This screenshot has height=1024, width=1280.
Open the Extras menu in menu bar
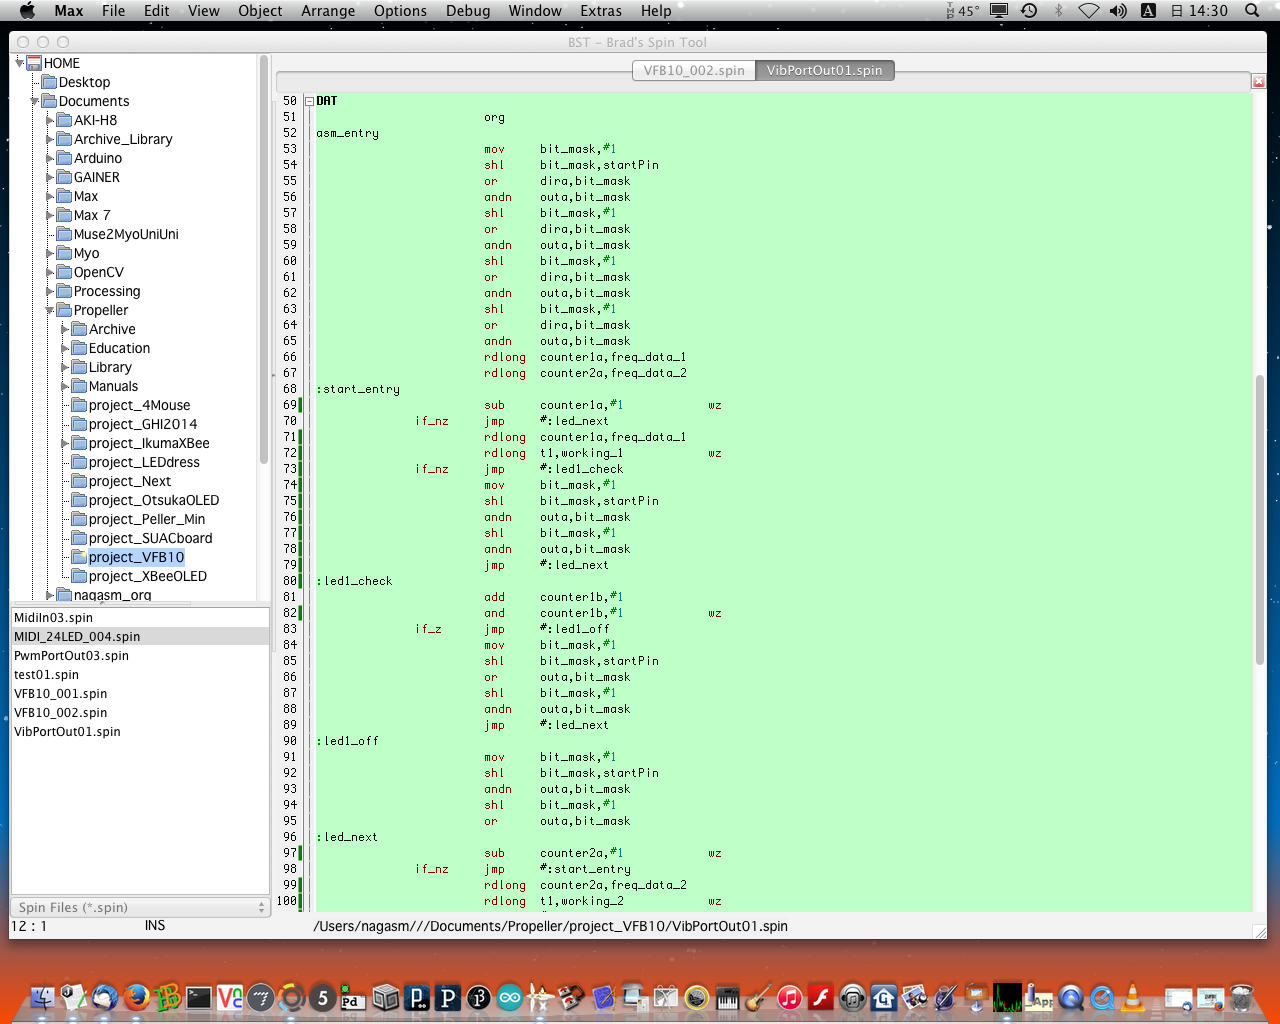(x=600, y=11)
